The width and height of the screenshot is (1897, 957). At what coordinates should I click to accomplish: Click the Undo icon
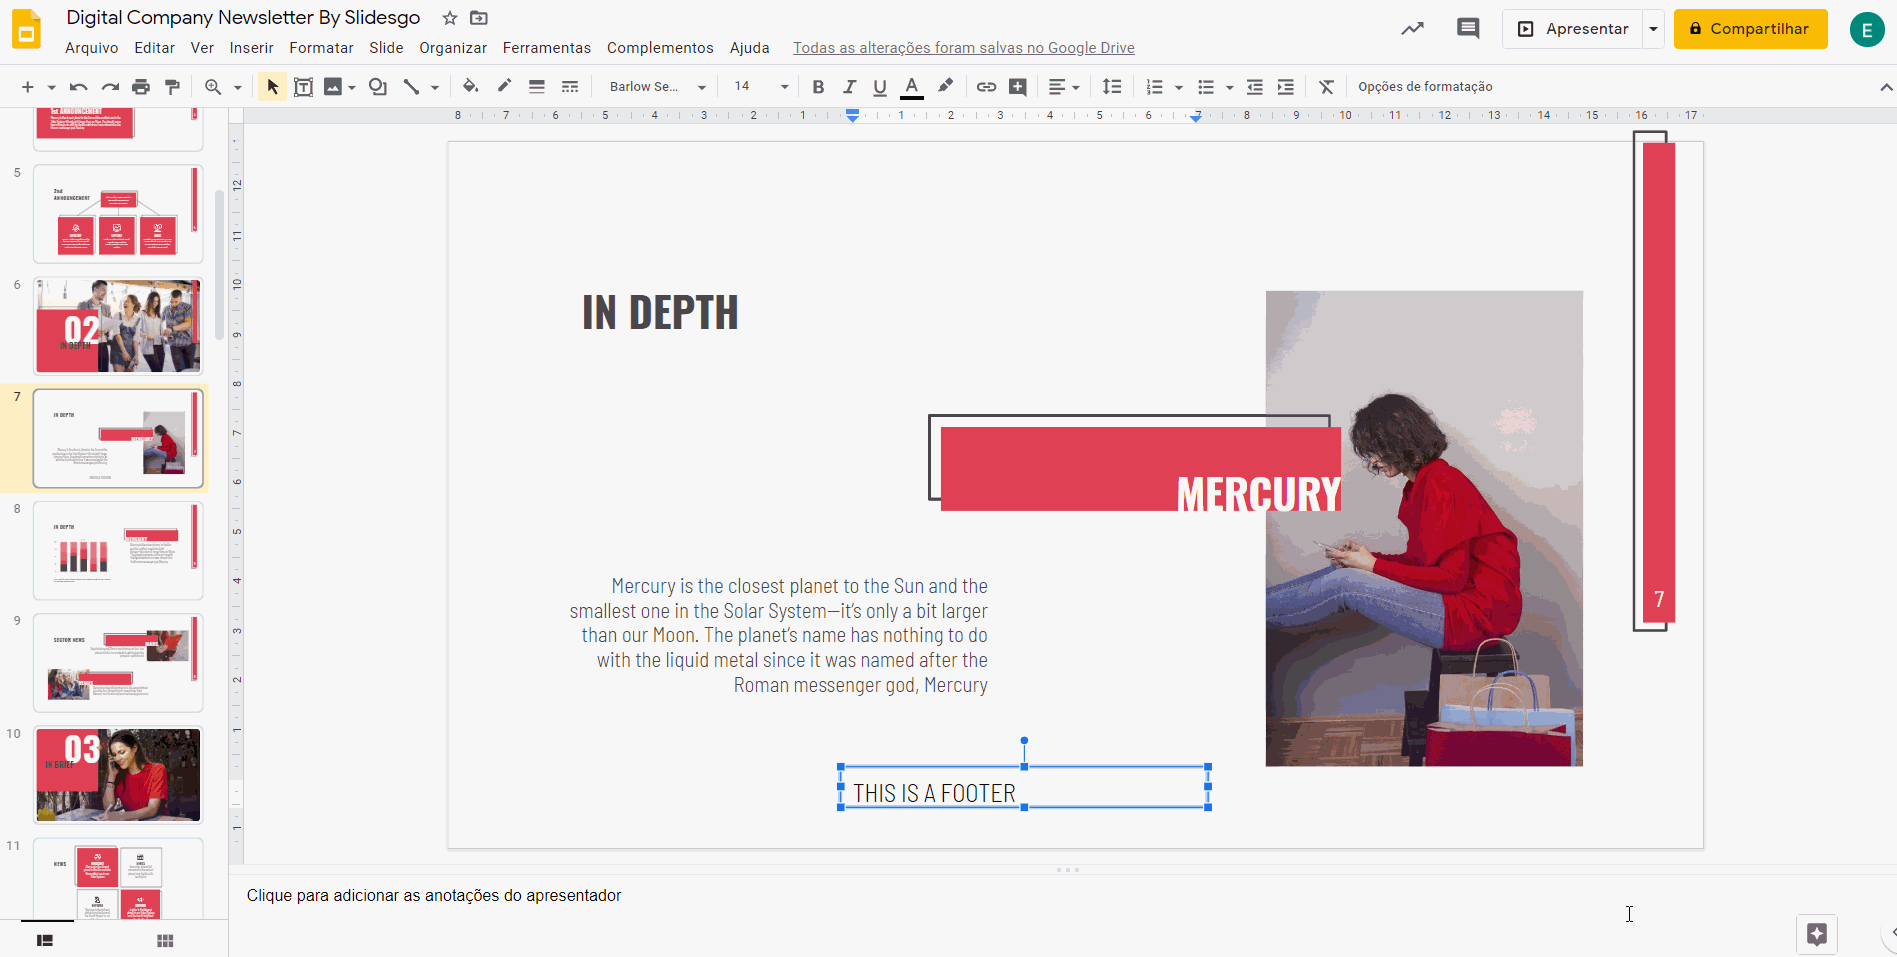click(x=79, y=87)
